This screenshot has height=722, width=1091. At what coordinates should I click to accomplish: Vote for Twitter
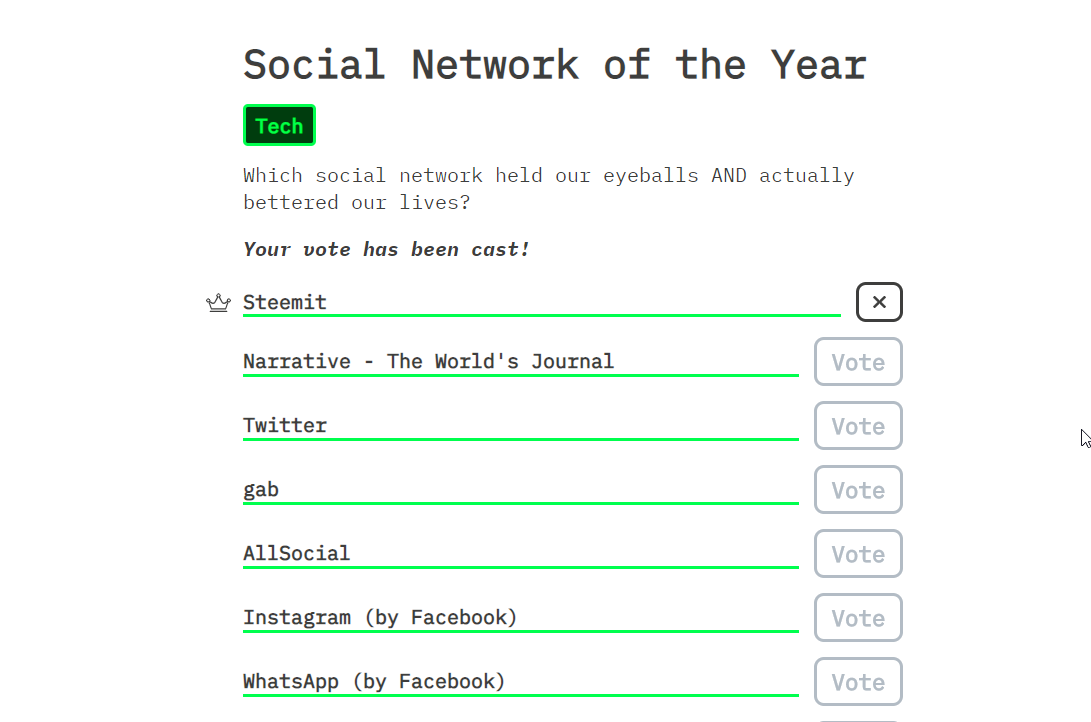(x=858, y=426)
